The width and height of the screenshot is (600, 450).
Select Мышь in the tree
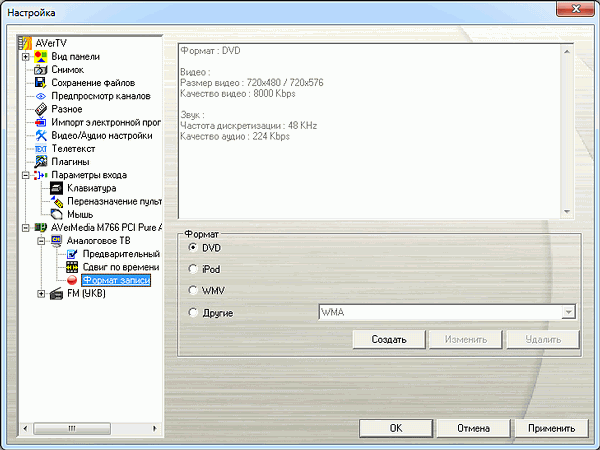(x=80, y=214)
